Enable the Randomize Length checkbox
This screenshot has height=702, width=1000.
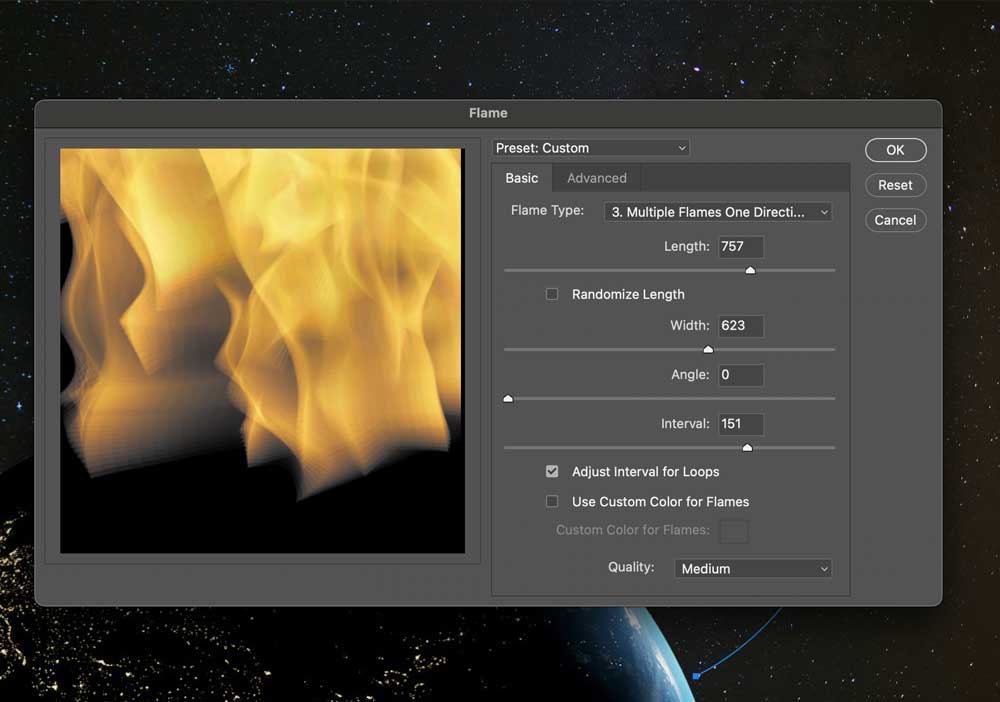[x=552, y=294]
